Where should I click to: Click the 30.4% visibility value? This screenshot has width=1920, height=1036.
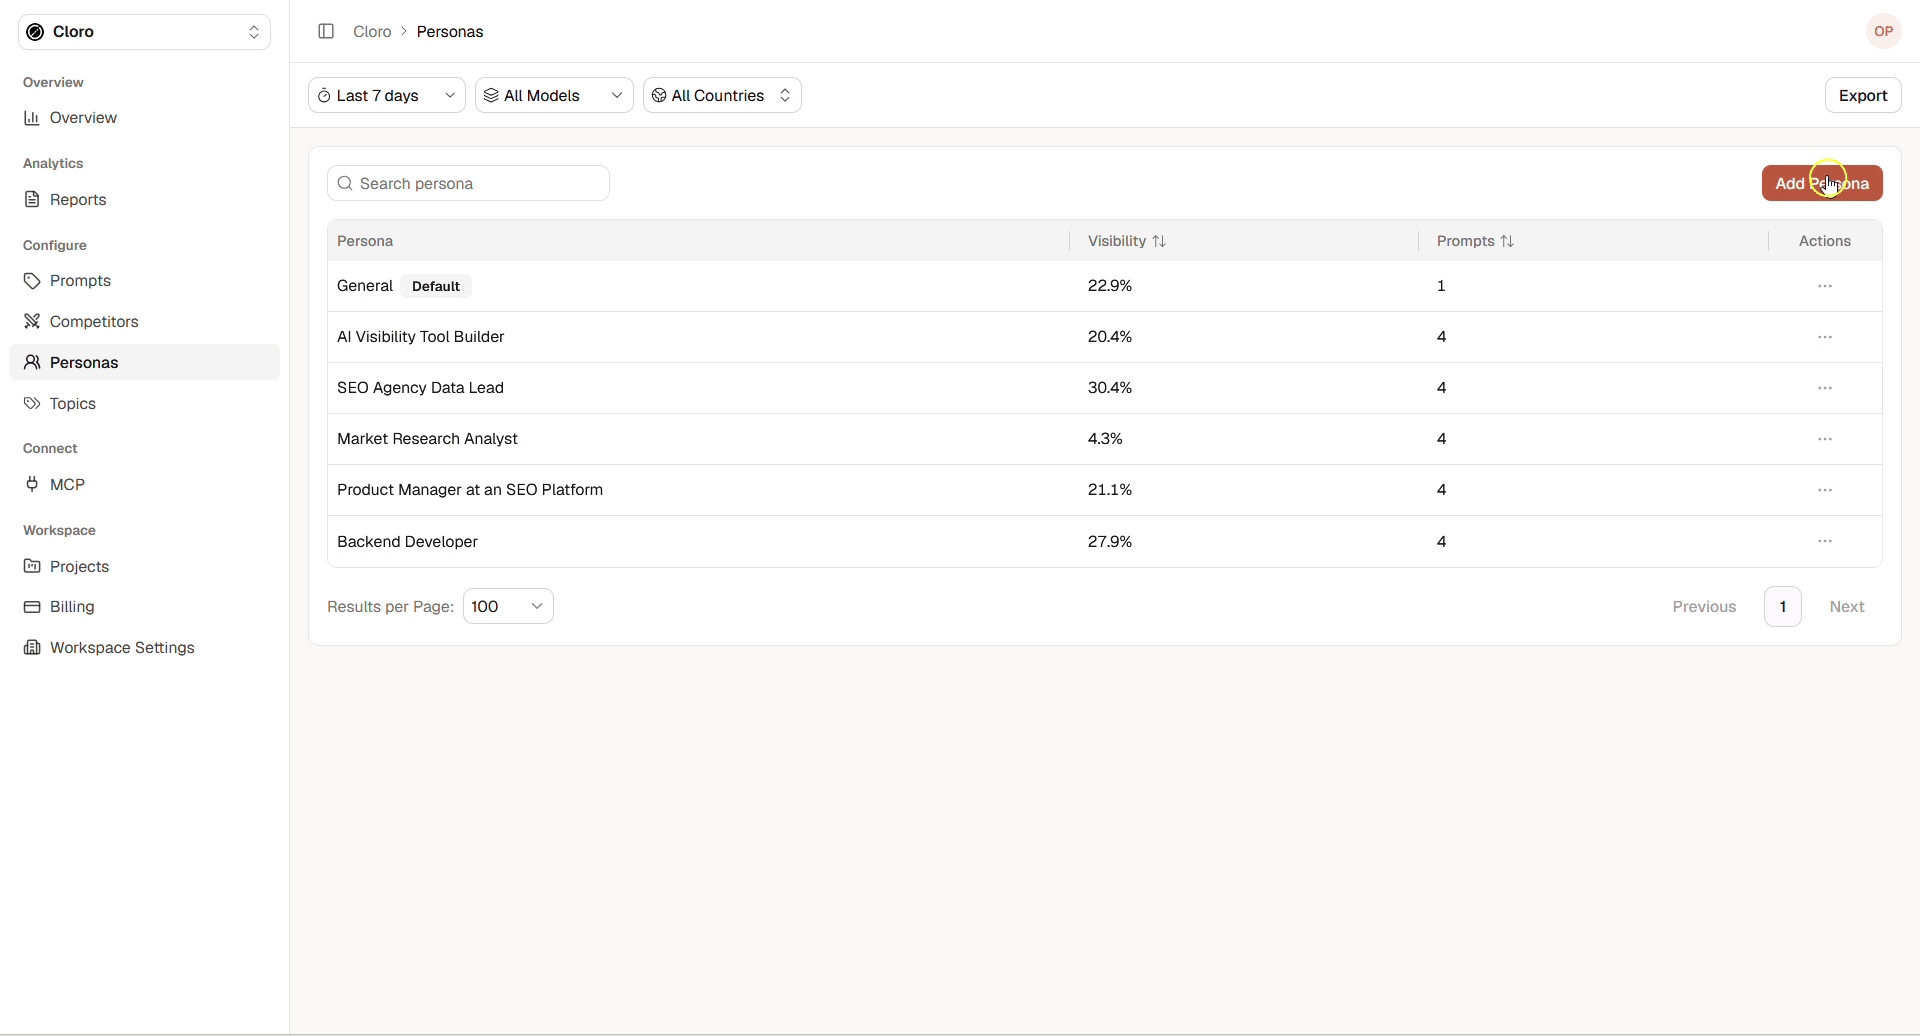(x=1110, y=388)
